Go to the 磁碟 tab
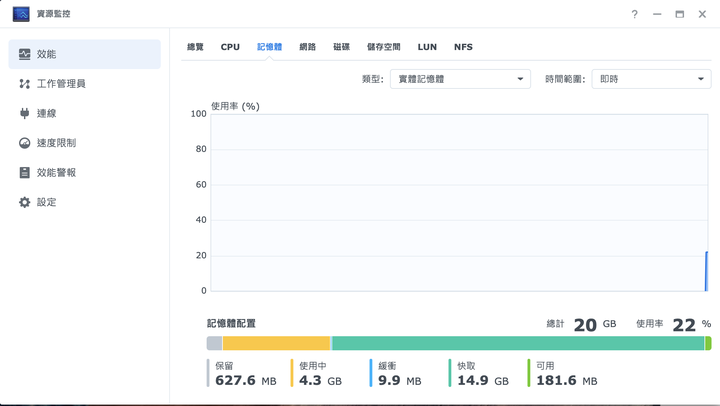Viewport: 720px width, 406px height. click(x=341, y=47)
